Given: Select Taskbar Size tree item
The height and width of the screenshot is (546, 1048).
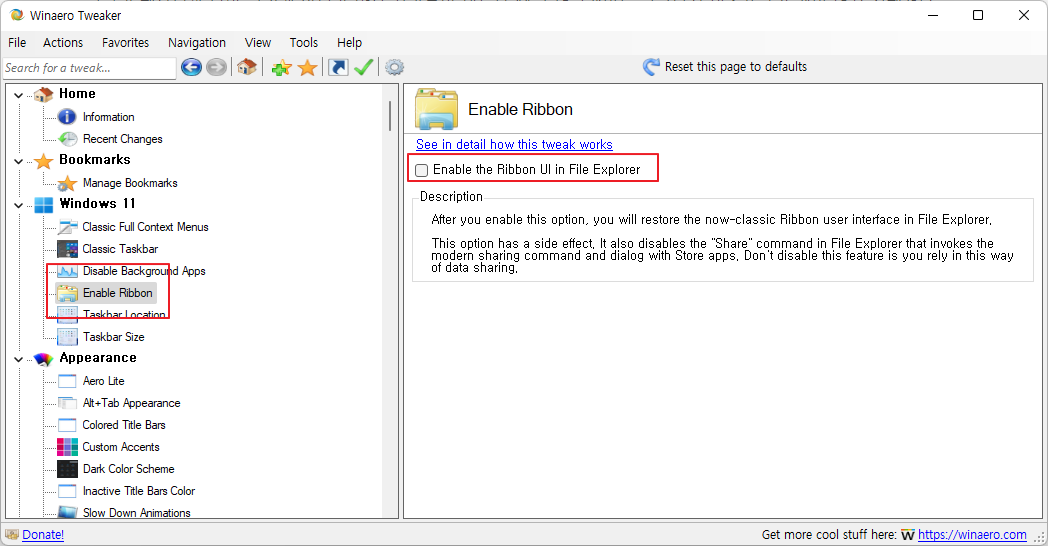Looking at the screenshot, I should tap(114, 337).
